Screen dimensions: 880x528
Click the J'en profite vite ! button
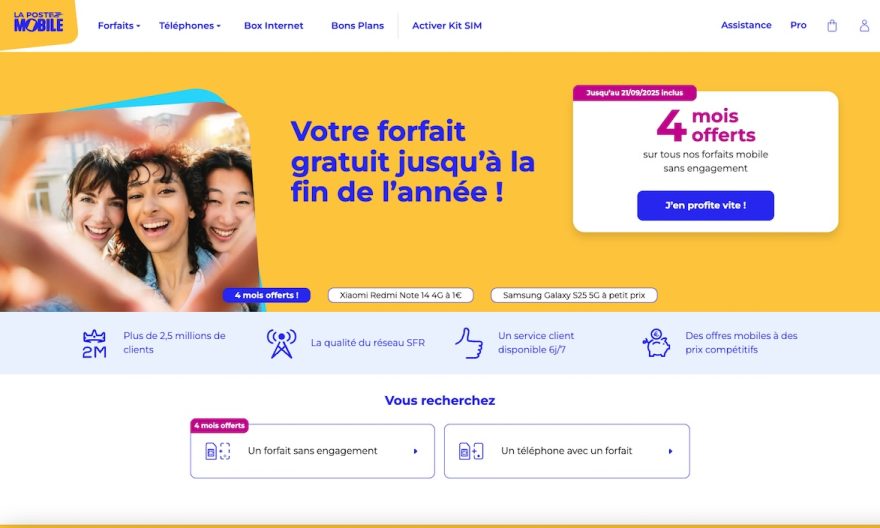click(x=705, y=205)
